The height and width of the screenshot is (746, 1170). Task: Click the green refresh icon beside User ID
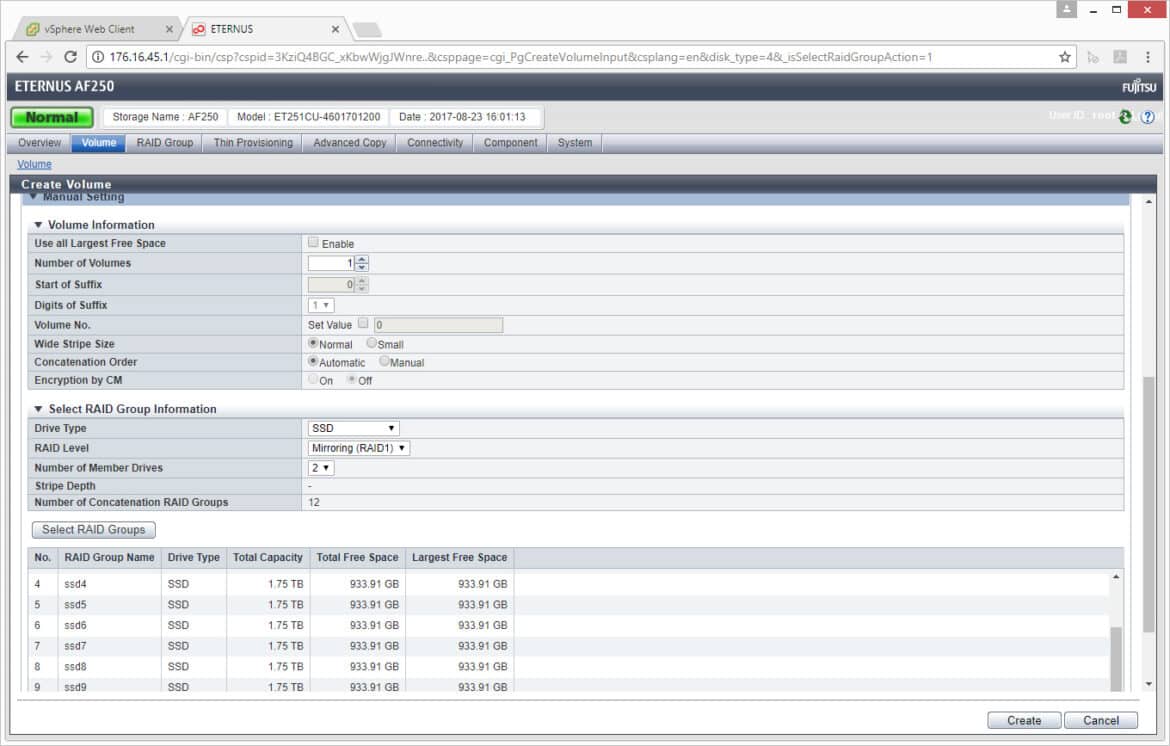pyautogui.click(x=1125, y=116)
